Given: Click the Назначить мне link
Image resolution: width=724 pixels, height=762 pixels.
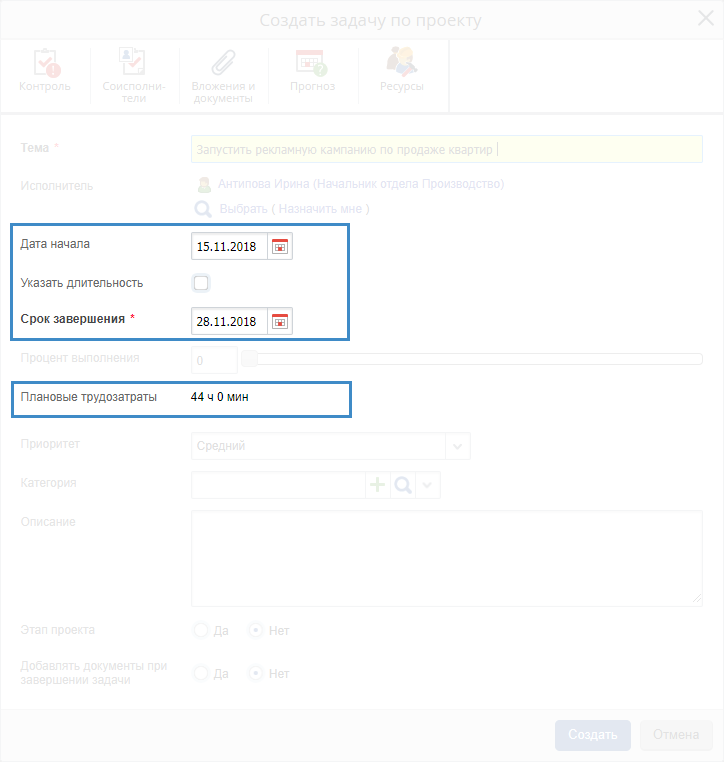Looking at the screenshot, I should click(x=324, y=209).
